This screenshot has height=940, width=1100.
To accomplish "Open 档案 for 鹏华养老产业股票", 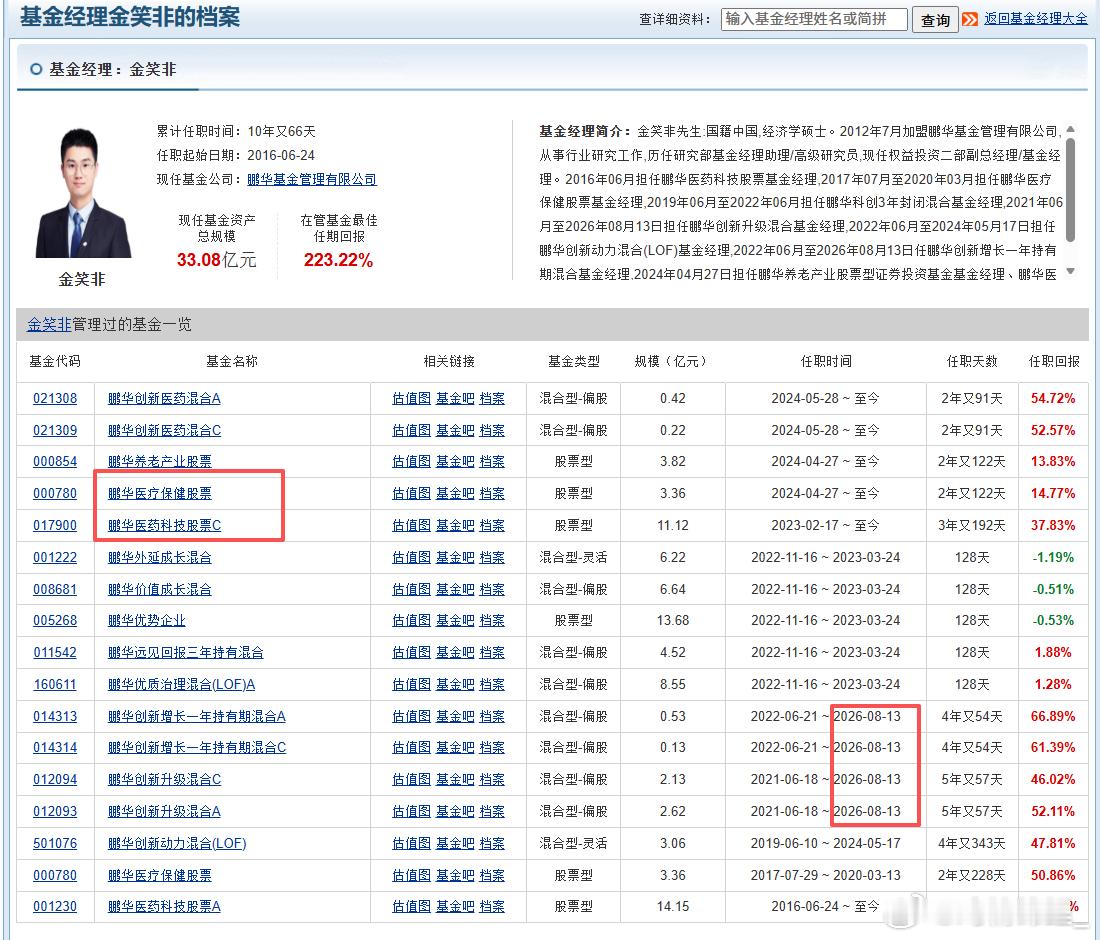I will [x=492, y=462].
